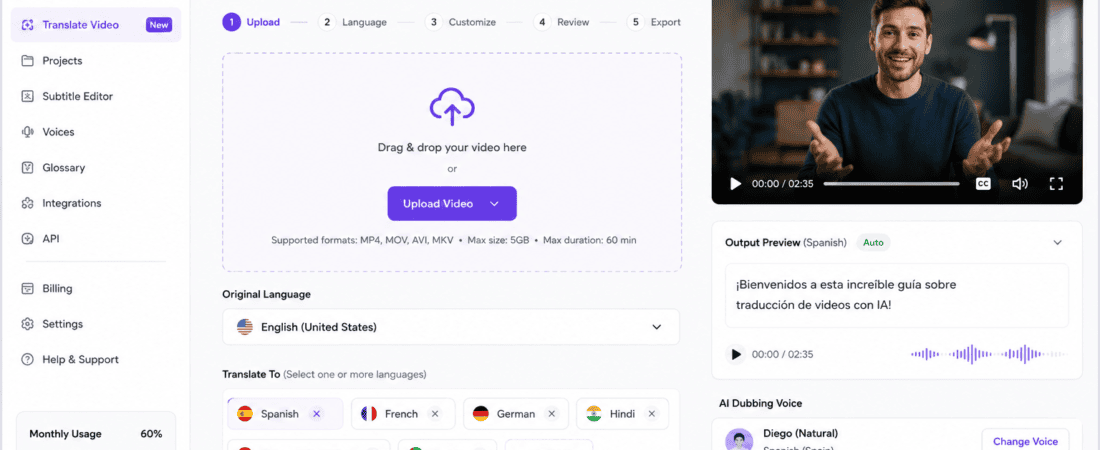1100x450 pixels.
Task: Click the US flag icon
Action: tap(245, 327)
